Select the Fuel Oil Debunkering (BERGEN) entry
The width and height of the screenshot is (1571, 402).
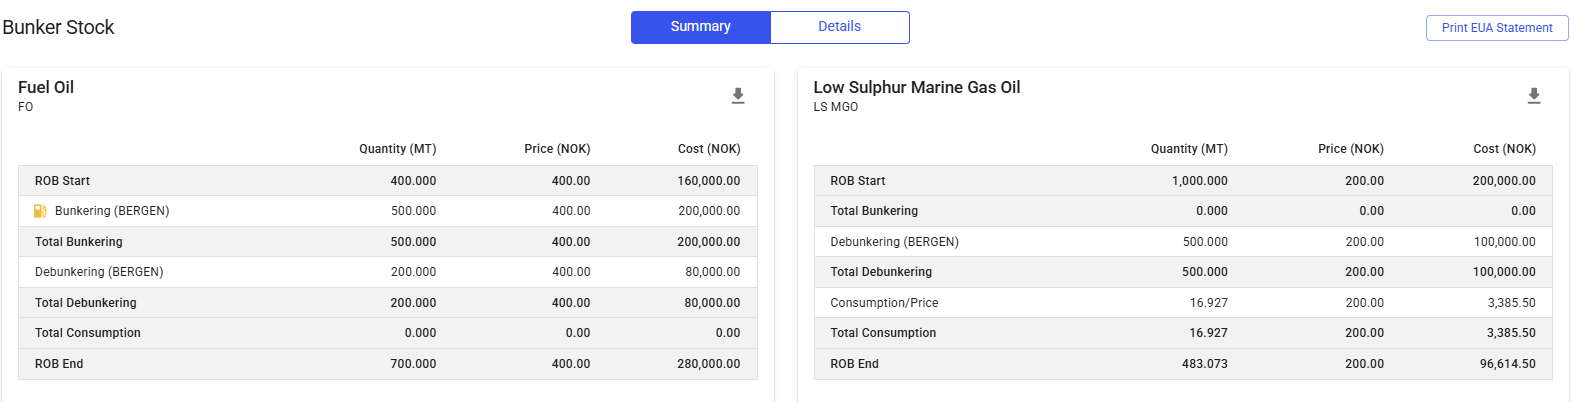tap(99, 272)
